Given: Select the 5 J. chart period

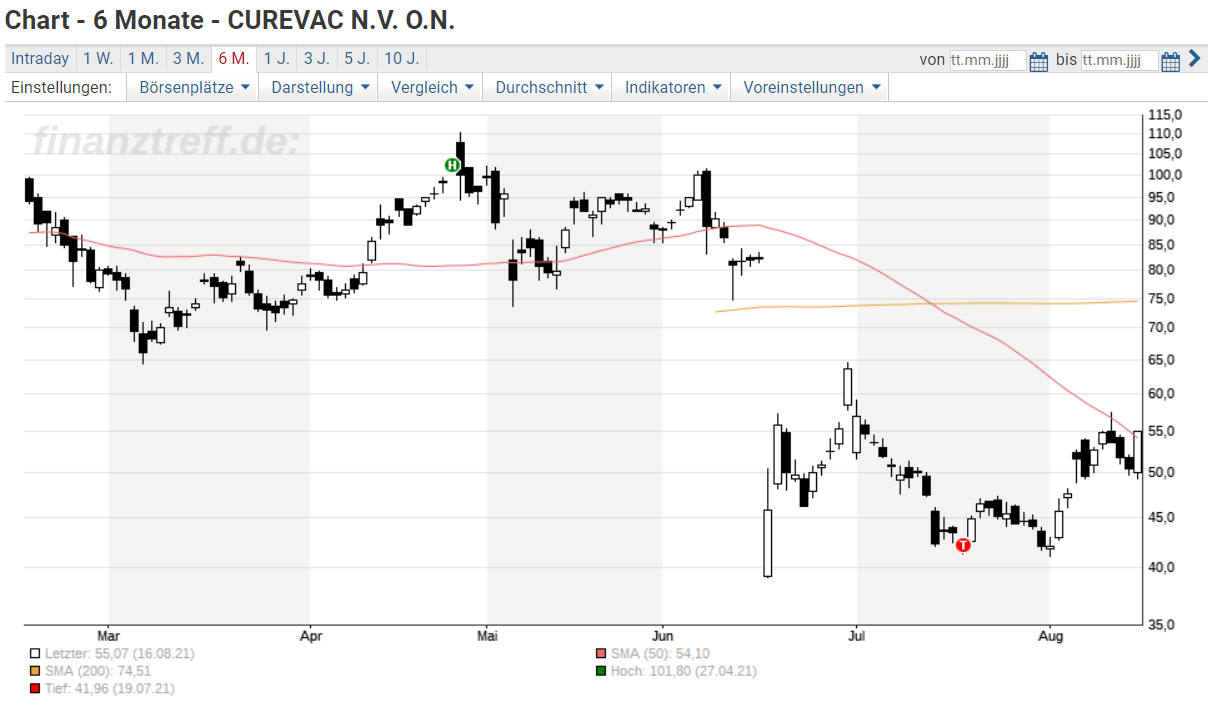Looking at the screenshot, I should (x=357, y=59).
